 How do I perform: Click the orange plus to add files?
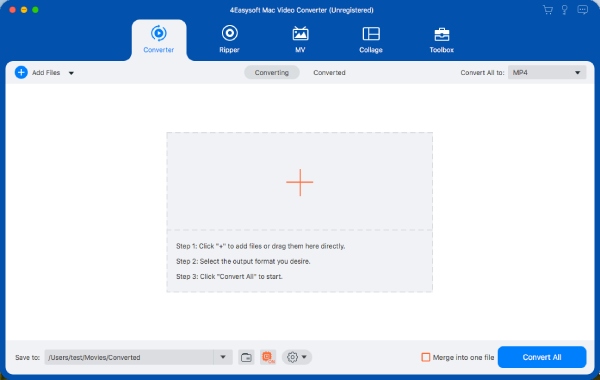pyautogui.click(x=300, y=182)
